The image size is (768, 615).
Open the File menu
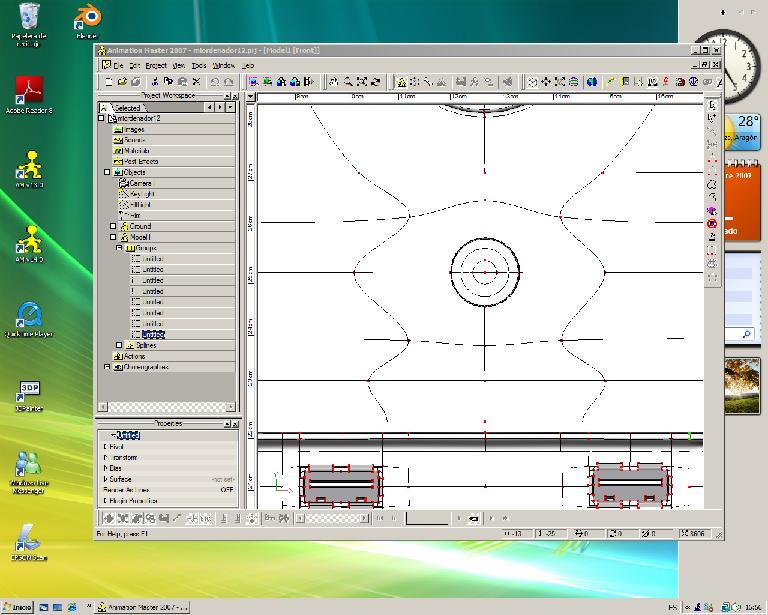click(x=118, y=65)
